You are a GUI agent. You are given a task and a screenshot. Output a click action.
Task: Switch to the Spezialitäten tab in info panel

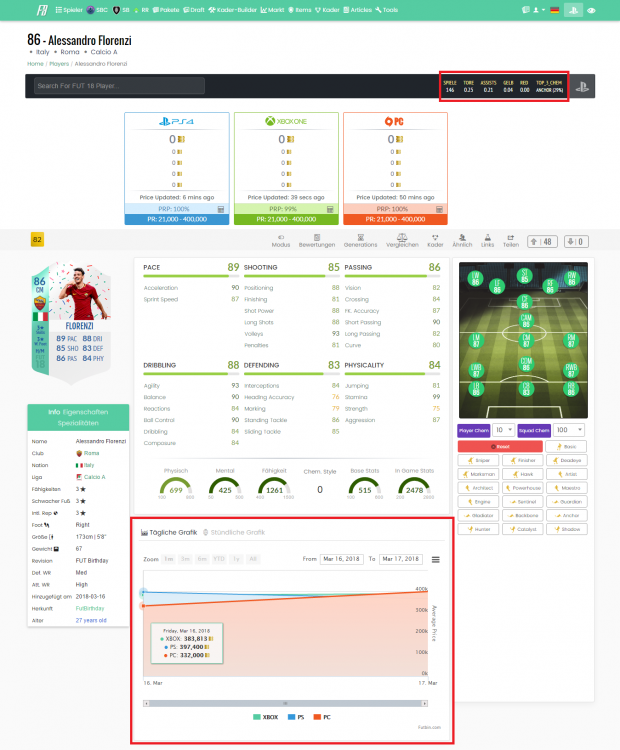tap(78, 423)
